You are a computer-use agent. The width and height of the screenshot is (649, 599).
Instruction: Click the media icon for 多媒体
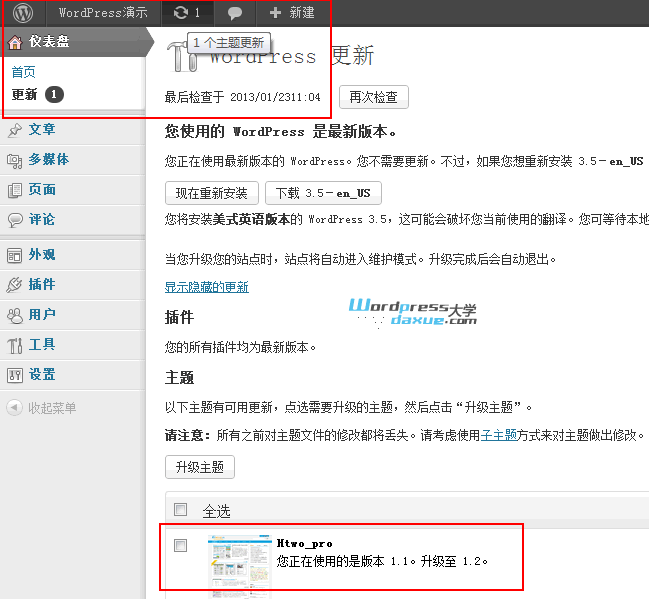coord(14,161)
